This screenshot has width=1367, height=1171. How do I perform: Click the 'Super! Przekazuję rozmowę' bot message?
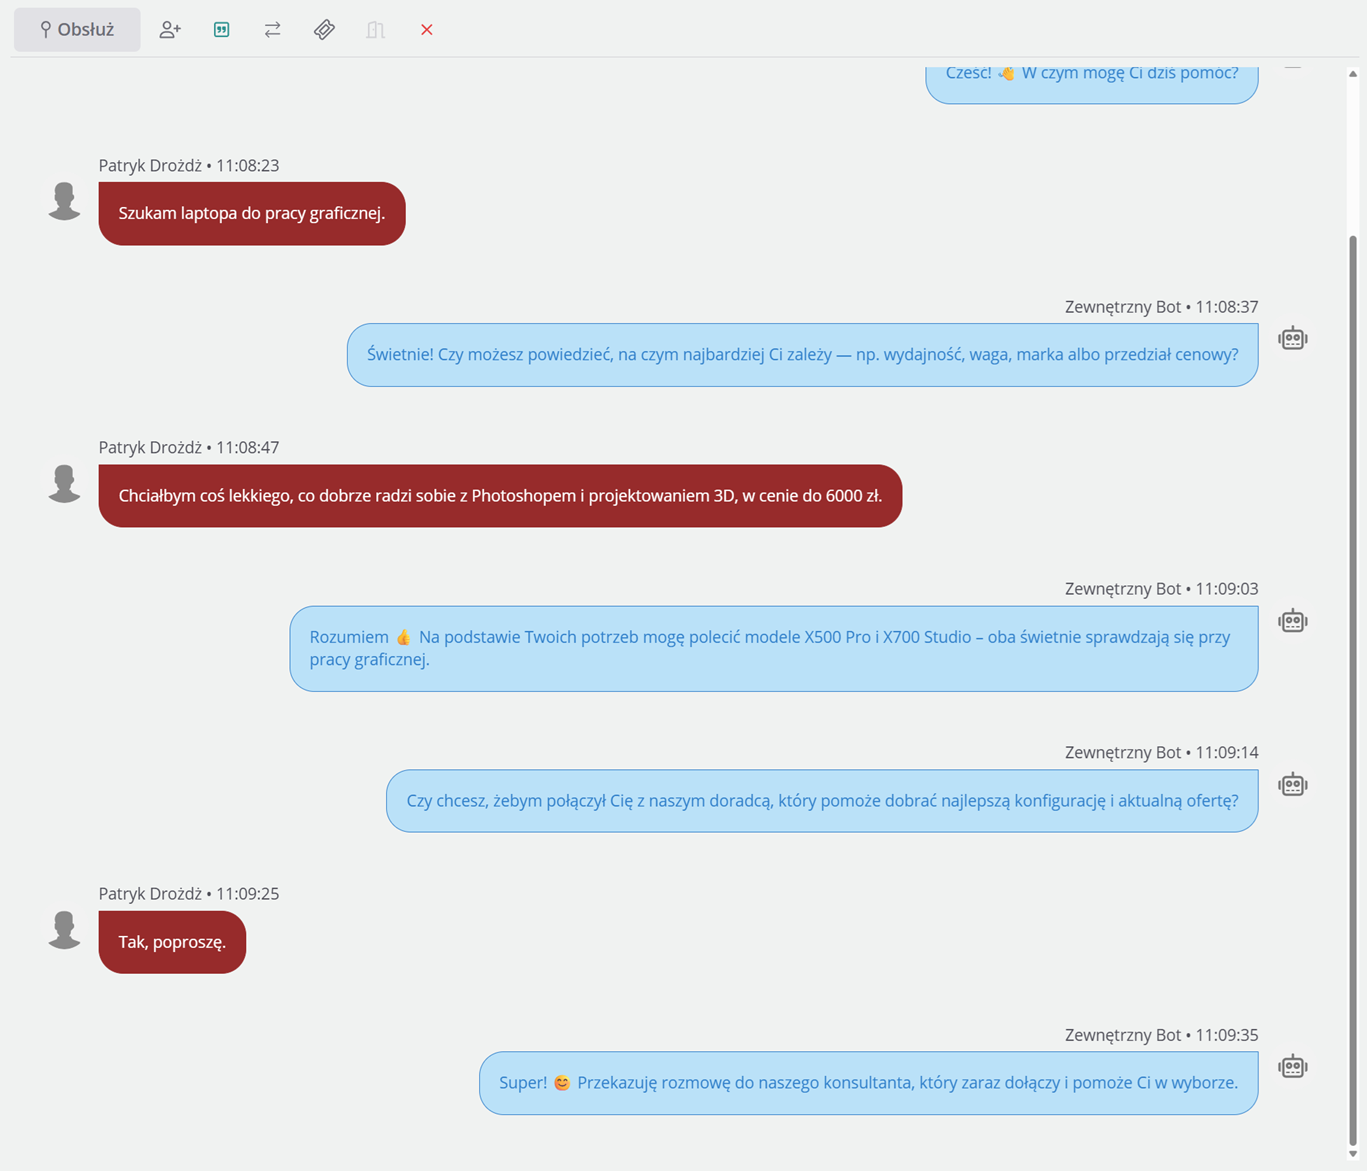pos(869,1083)
